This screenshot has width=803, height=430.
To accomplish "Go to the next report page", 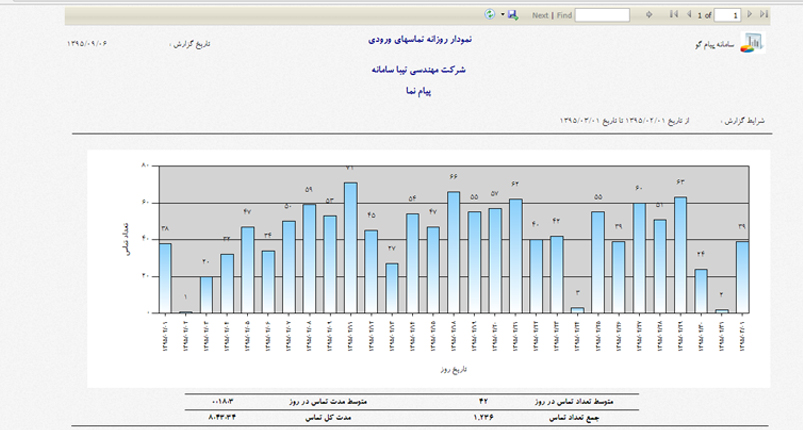I will point(749,15).
